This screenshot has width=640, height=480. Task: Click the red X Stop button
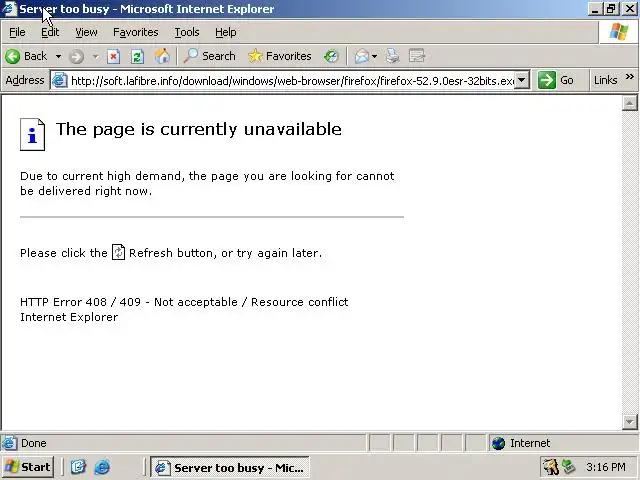[x=113, y=56]
